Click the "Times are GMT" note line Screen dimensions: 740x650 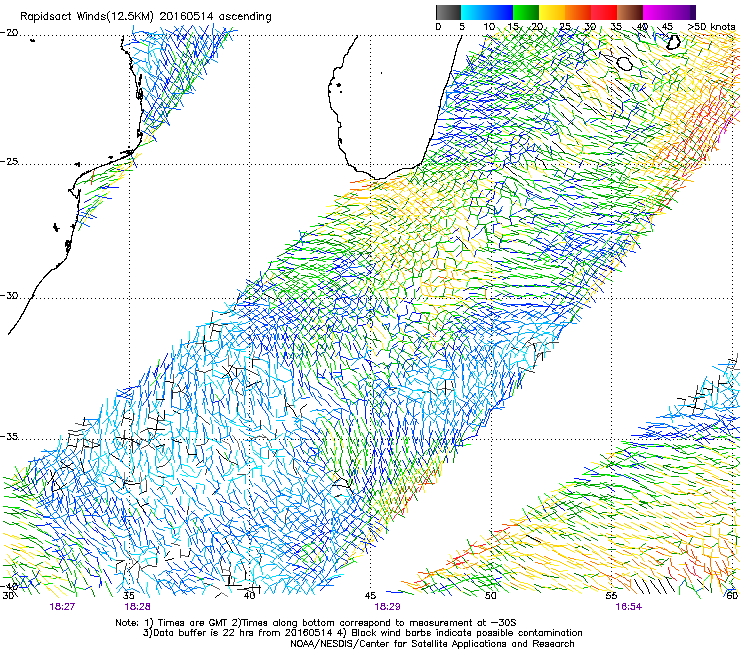point(316,623)
